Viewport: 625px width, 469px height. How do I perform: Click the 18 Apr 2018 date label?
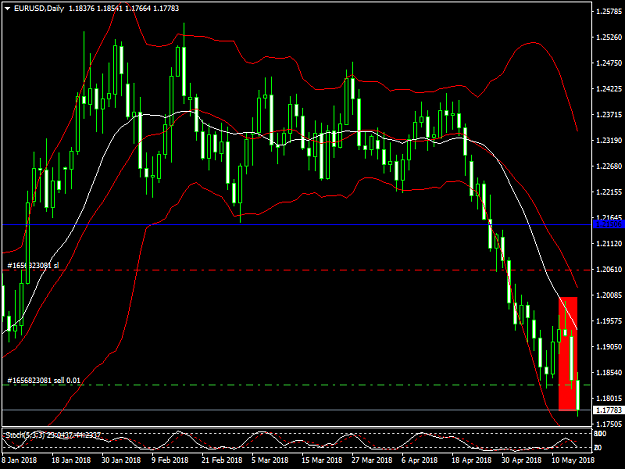tap(472, 460)
